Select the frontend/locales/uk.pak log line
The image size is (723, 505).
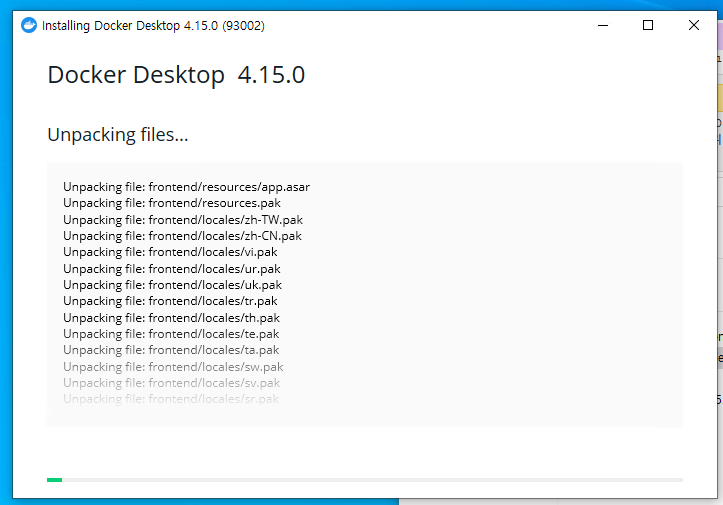pyautogui.click(x=172, y=285)
